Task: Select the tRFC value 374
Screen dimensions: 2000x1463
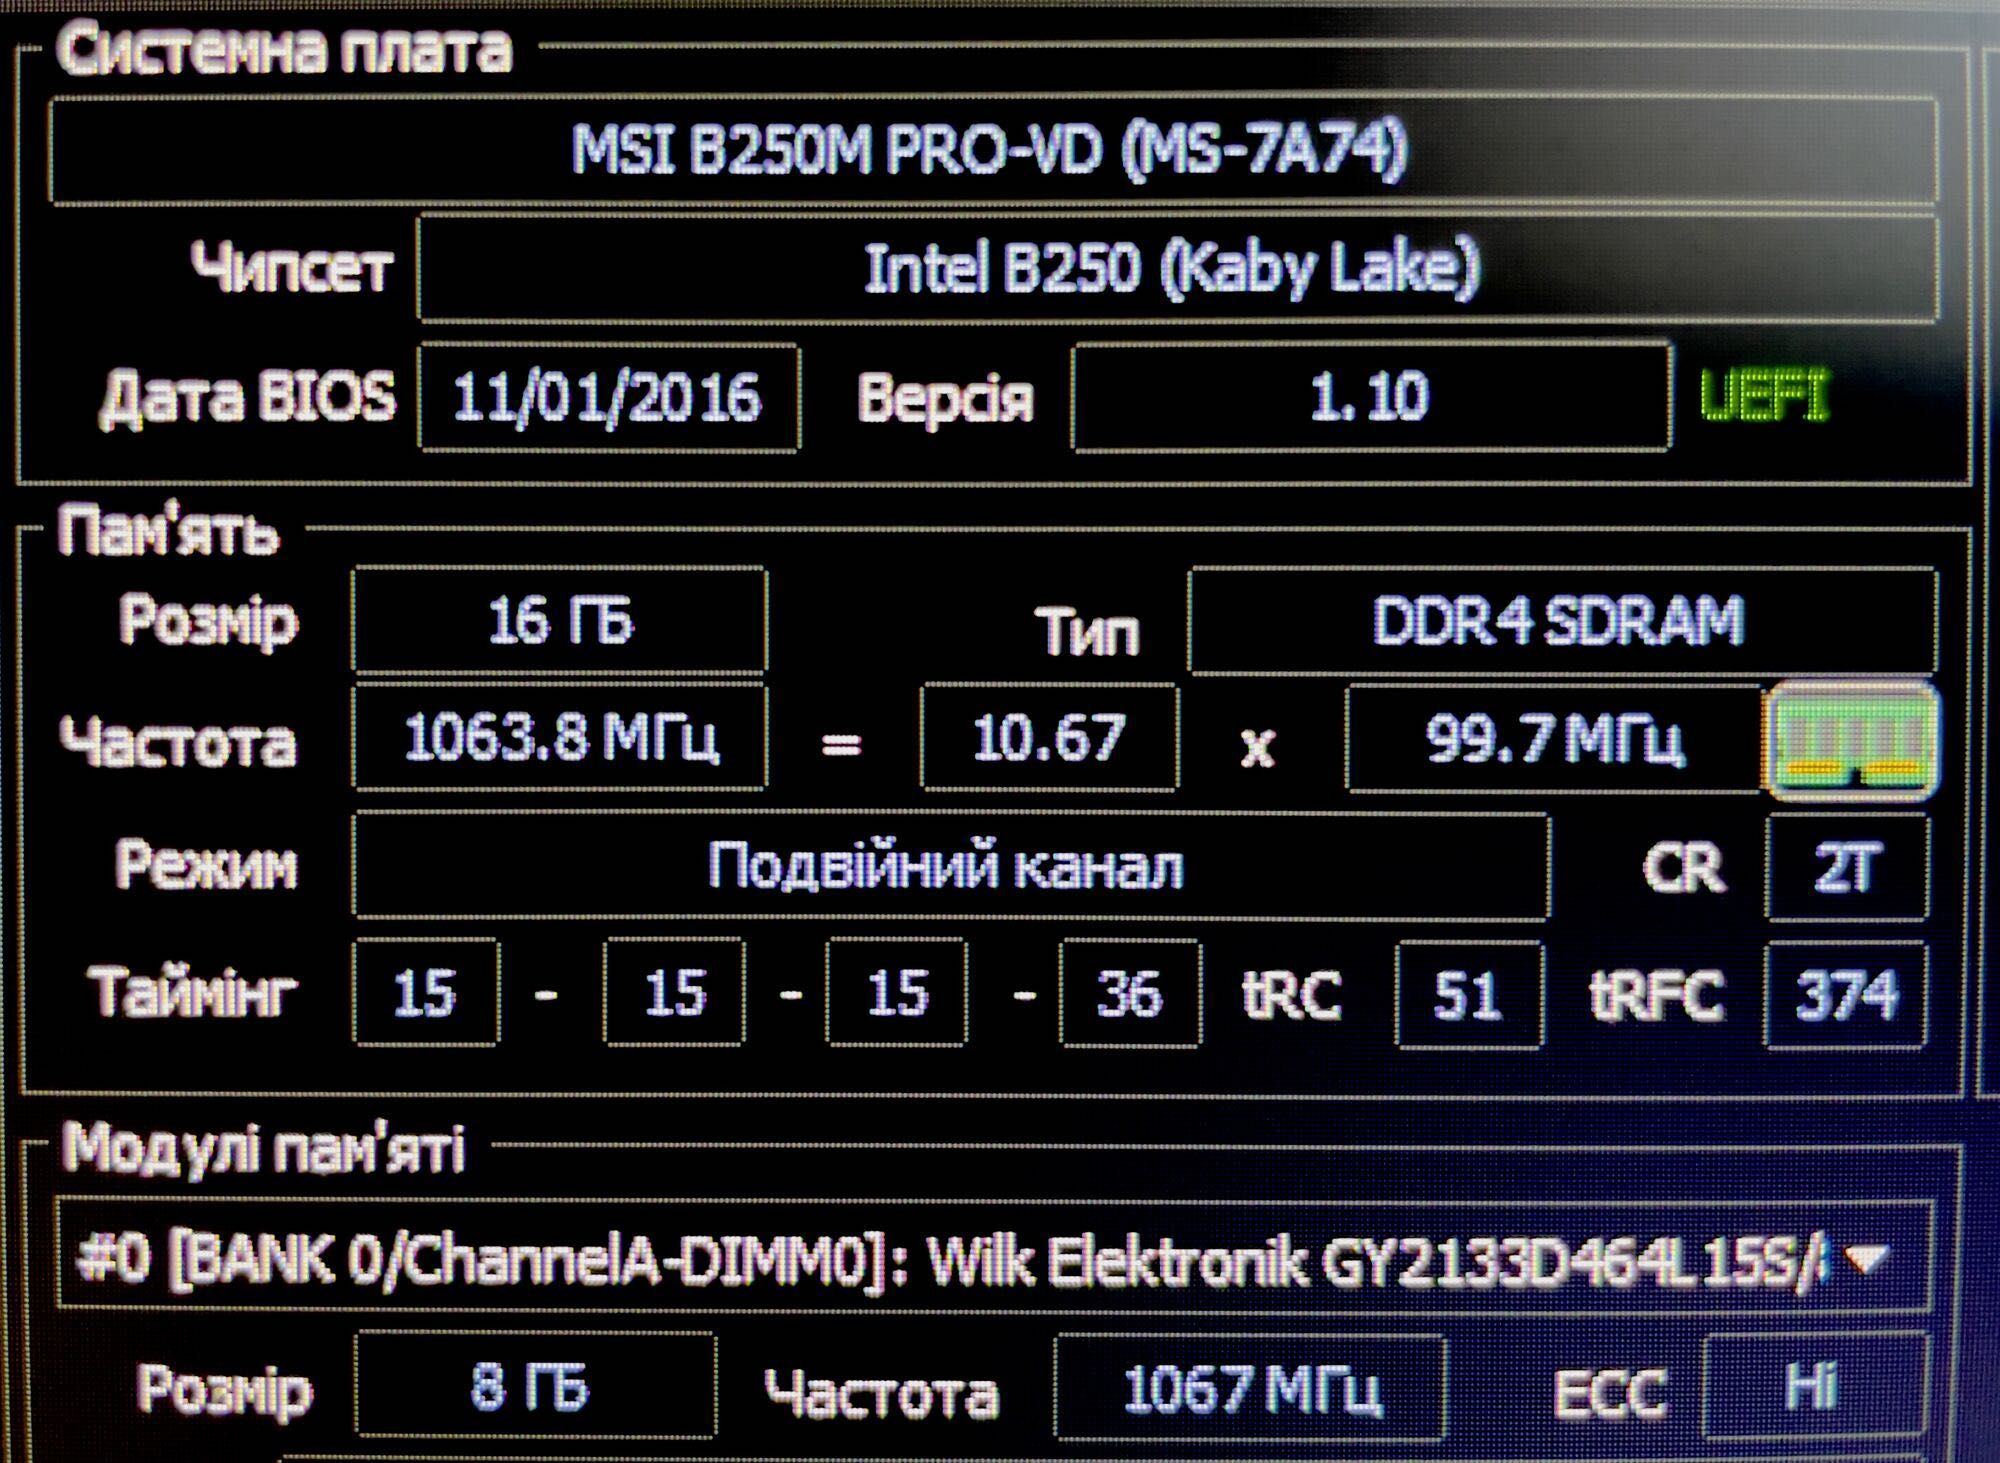Action: (x=1846, y=995)
